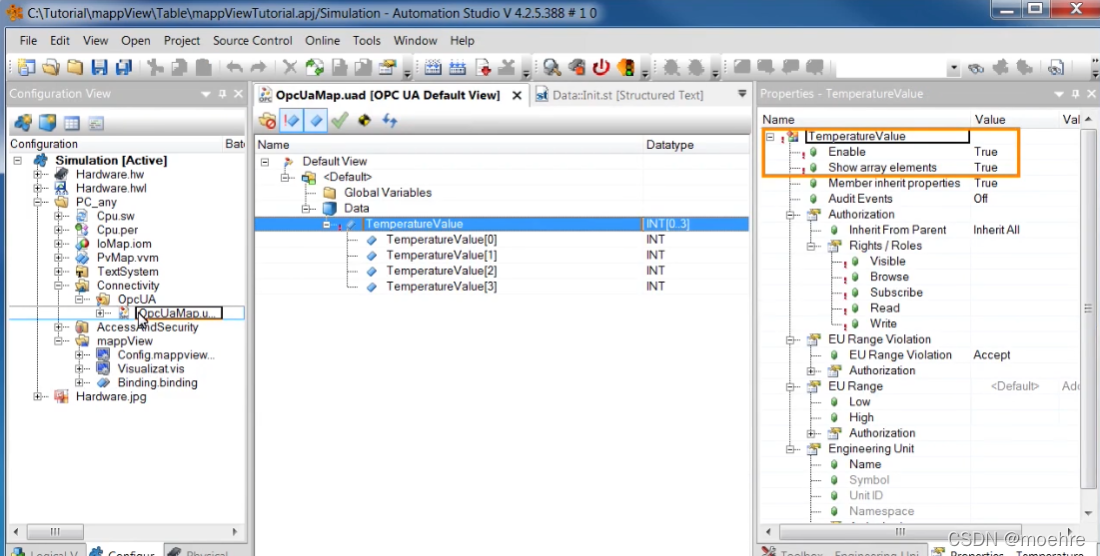Select Global Variables folder
The height and width of the screenshot is (556, 1100).
click(387, 193)
